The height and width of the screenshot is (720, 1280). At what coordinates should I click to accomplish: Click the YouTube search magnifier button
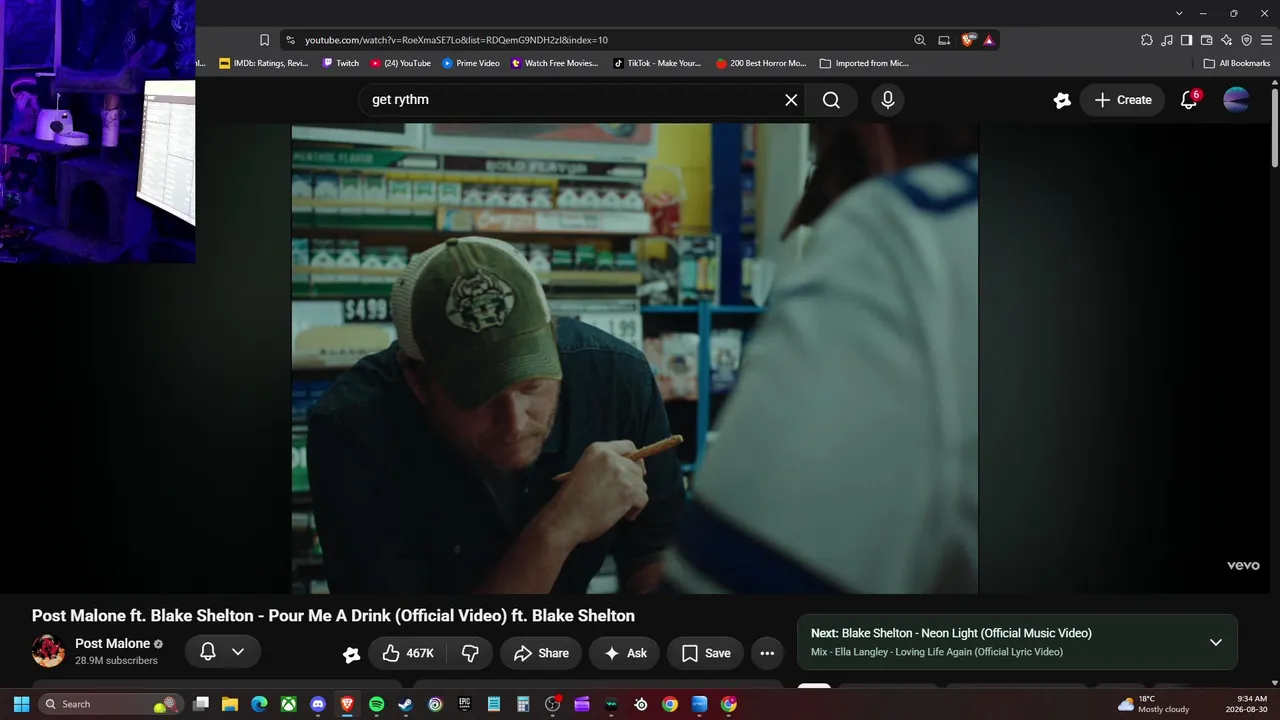(x=831, y=100)
